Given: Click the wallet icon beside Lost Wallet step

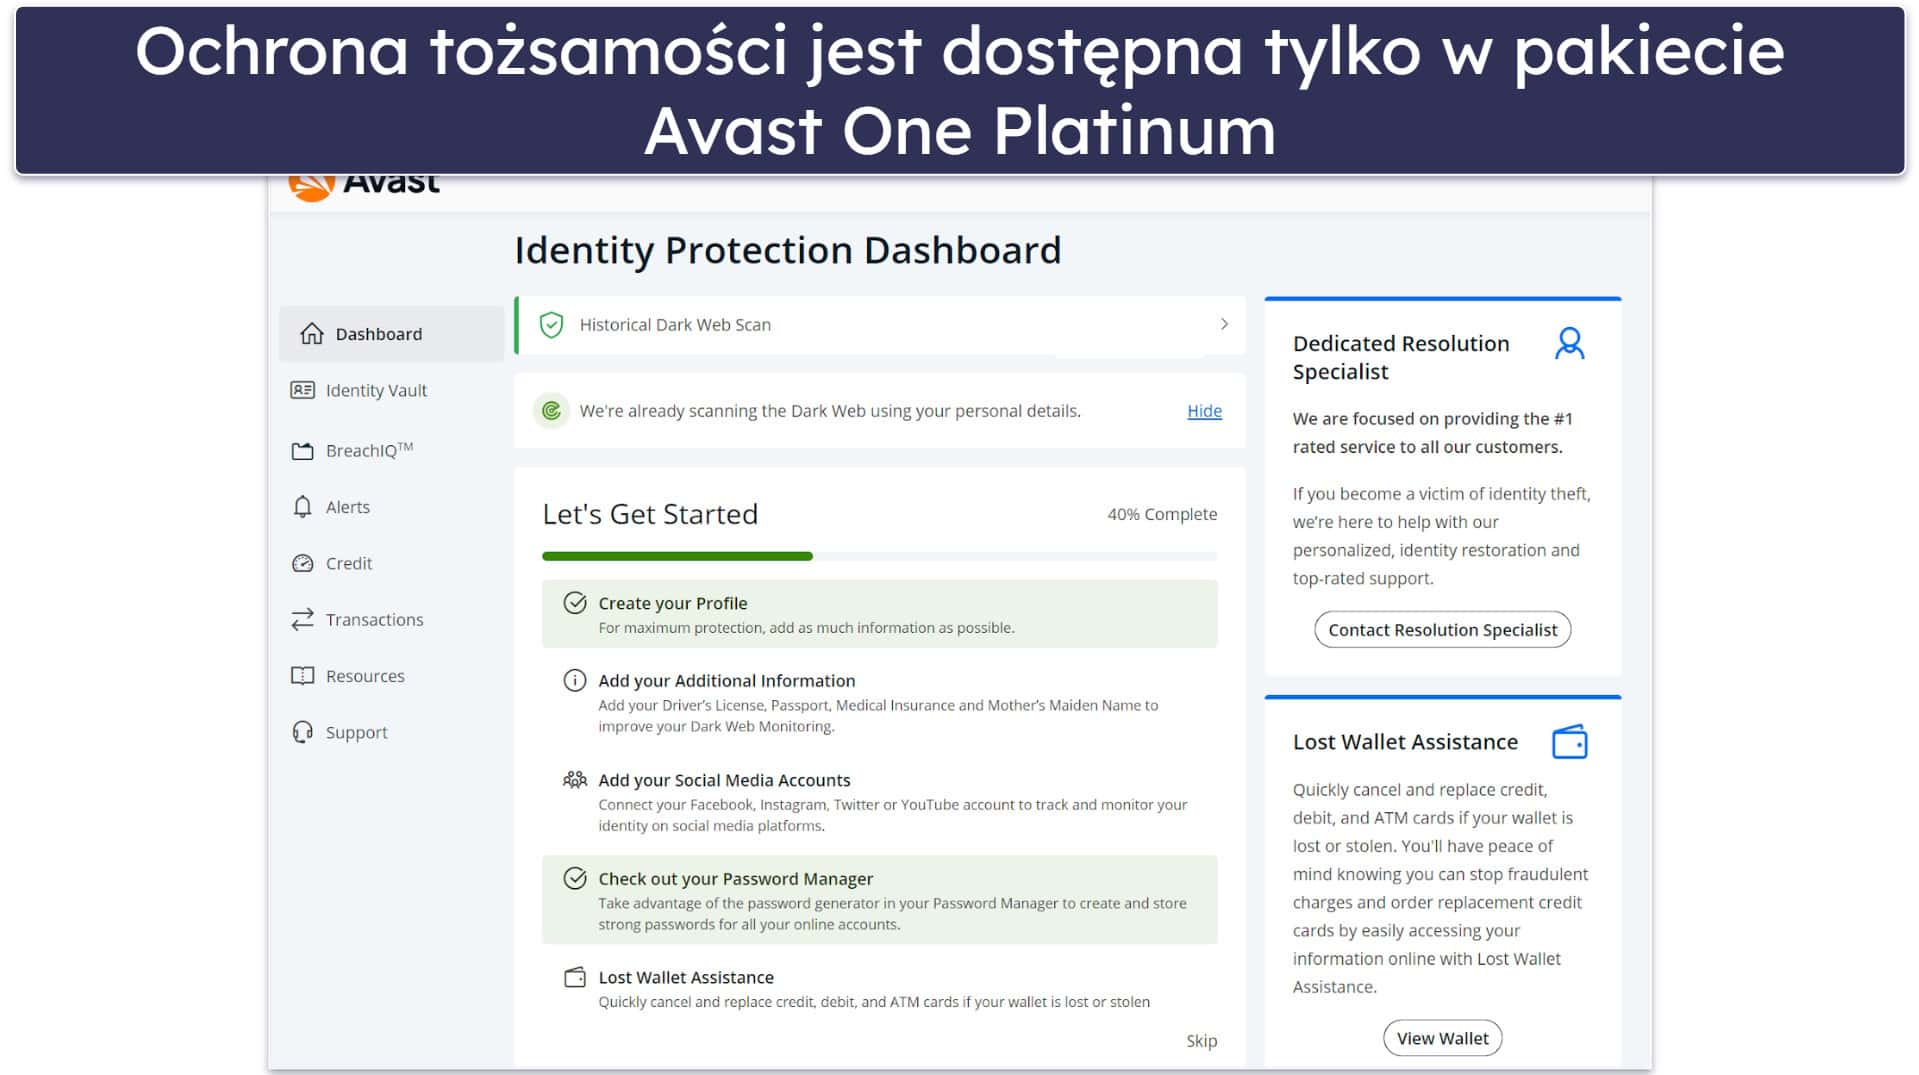Looking at the screenshot, I should coord(575,977).
